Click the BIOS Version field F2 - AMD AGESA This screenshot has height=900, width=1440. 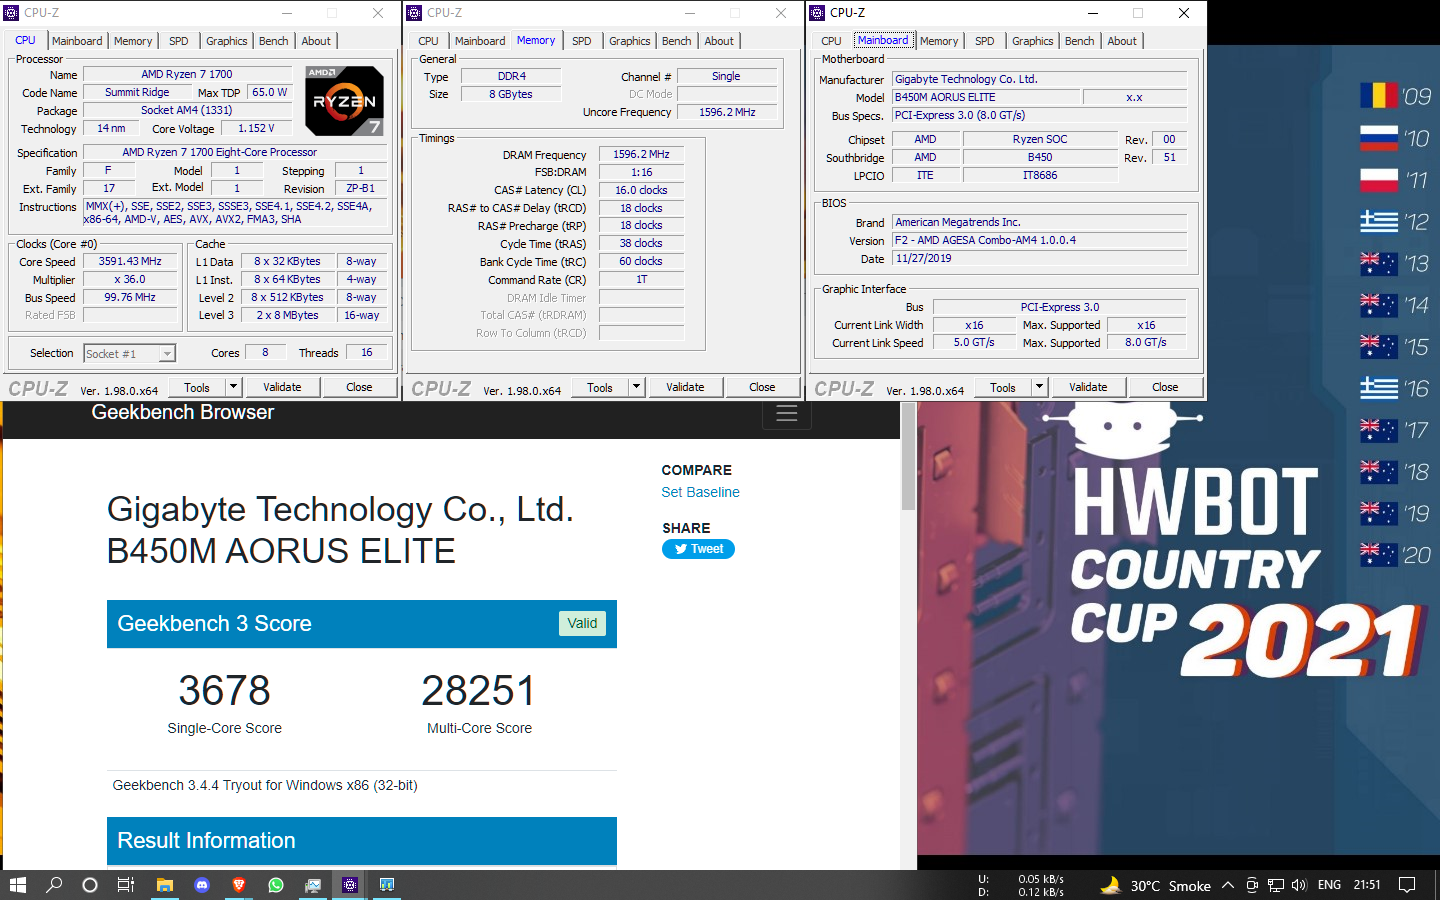tap(1039, 240)
